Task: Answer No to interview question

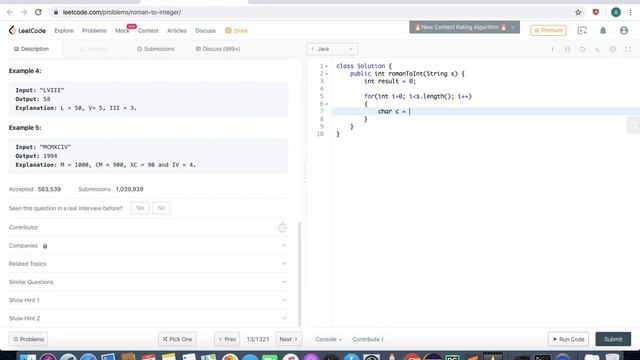Action: tap(161, 208)
